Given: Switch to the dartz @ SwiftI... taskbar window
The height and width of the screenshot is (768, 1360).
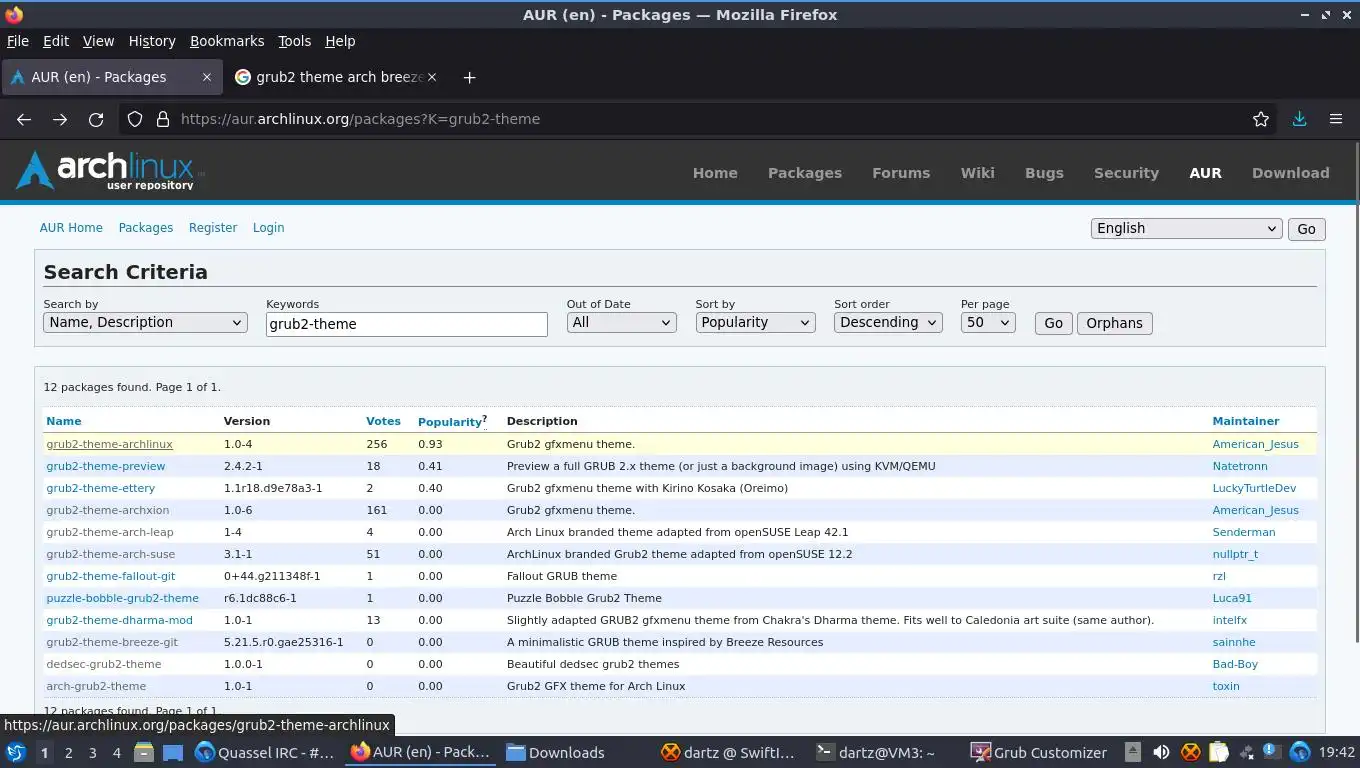Looking at the screenshot, I should click(729, 753).
